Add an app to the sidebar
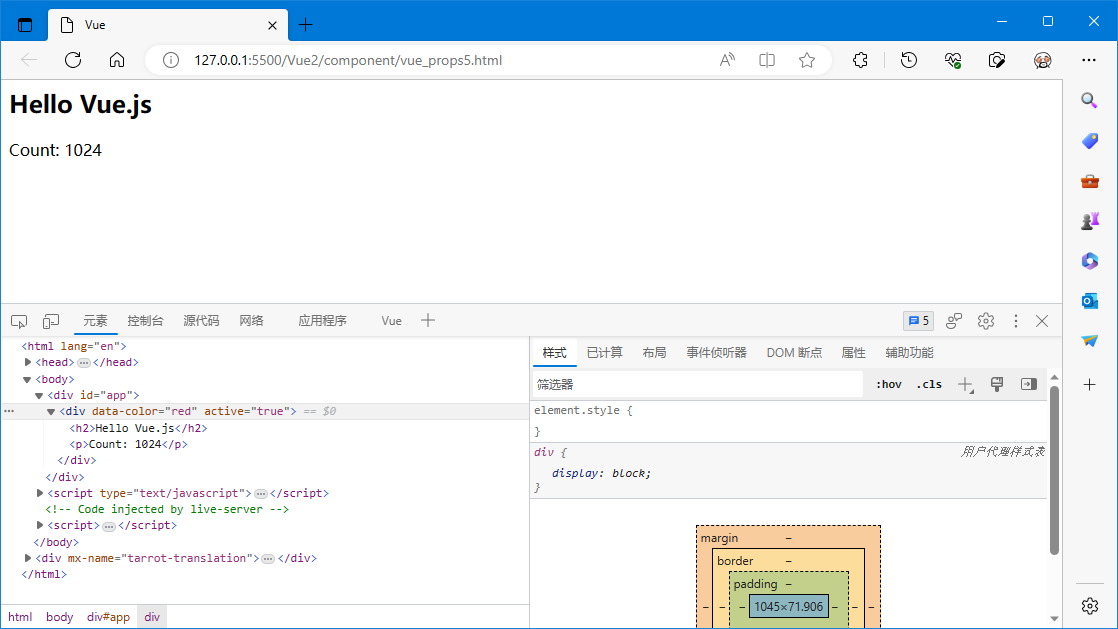Viewport: 1118px width, 629px height. 1089,385
